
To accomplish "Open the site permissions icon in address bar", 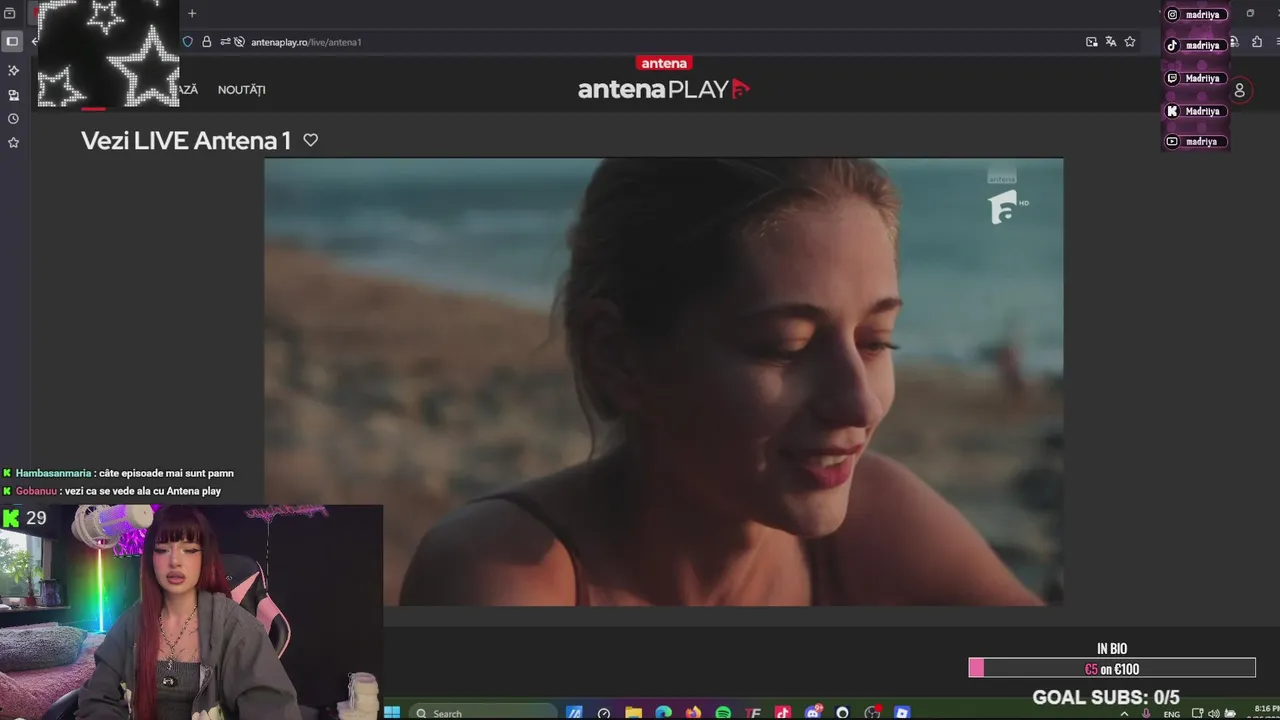I will click(225, 42).
